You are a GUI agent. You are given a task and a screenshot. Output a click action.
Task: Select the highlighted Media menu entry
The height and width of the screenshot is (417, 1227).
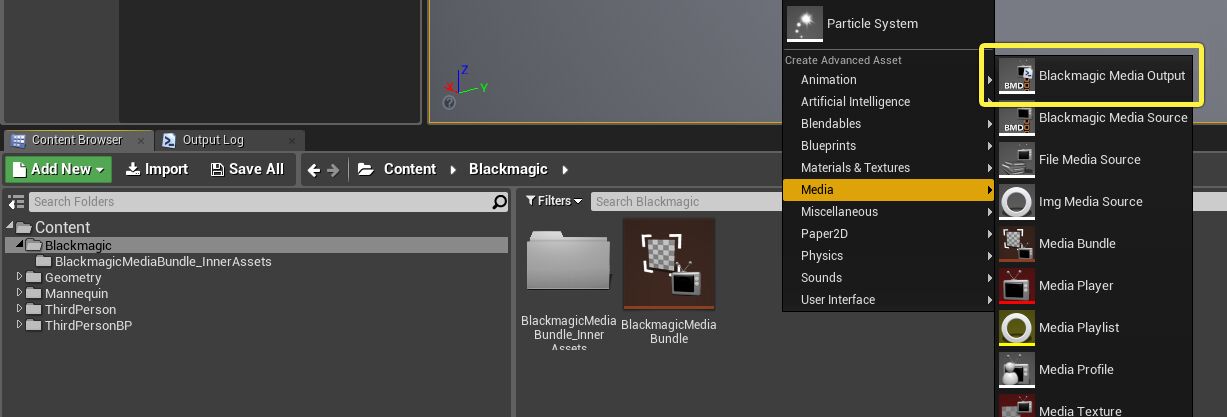(888, 190)
